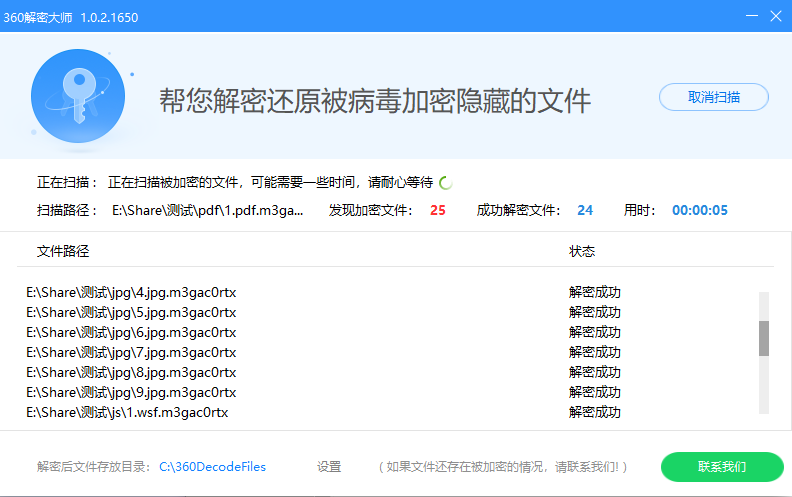Select the row 6.jpg.m3gac0rtx

click(131, 332)
